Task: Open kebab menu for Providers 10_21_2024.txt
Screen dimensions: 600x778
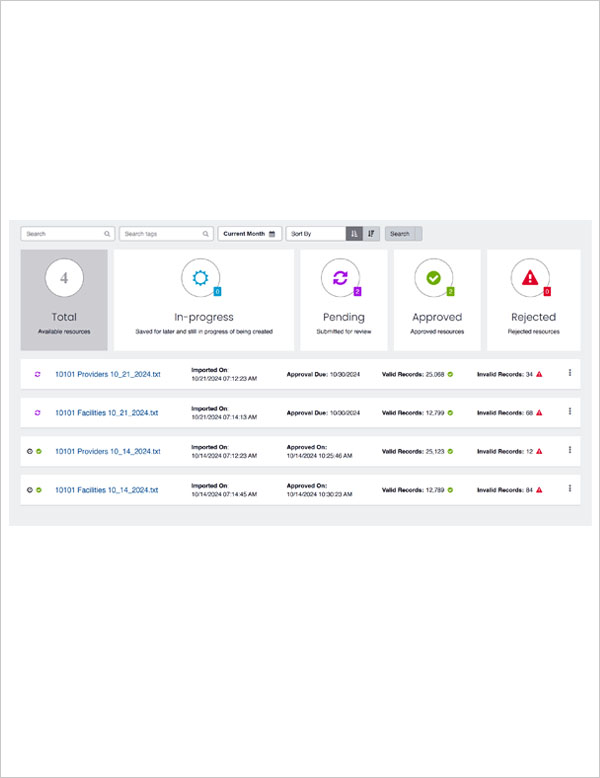Action: click(x=570, y=373)
